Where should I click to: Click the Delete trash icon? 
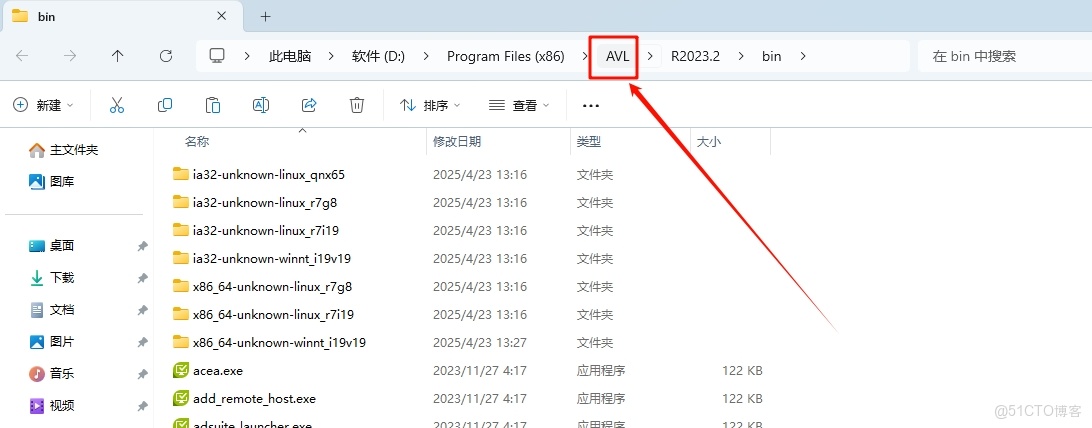pyautogui.click(x=357, y=105)
